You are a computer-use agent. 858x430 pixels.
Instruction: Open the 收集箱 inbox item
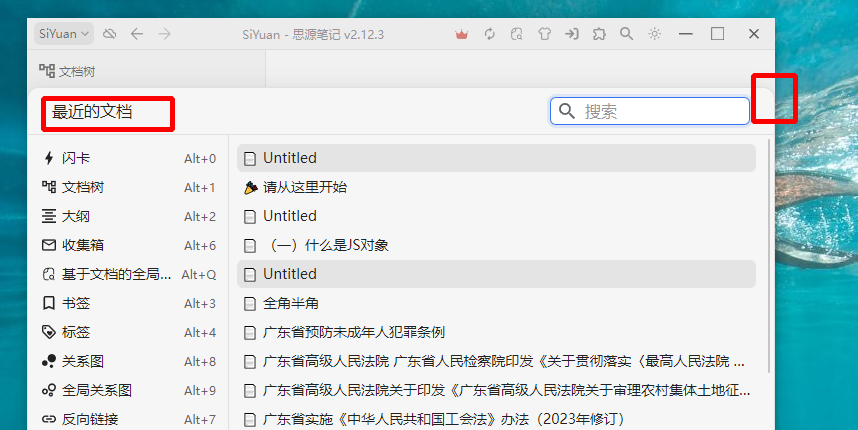(83, 245)
